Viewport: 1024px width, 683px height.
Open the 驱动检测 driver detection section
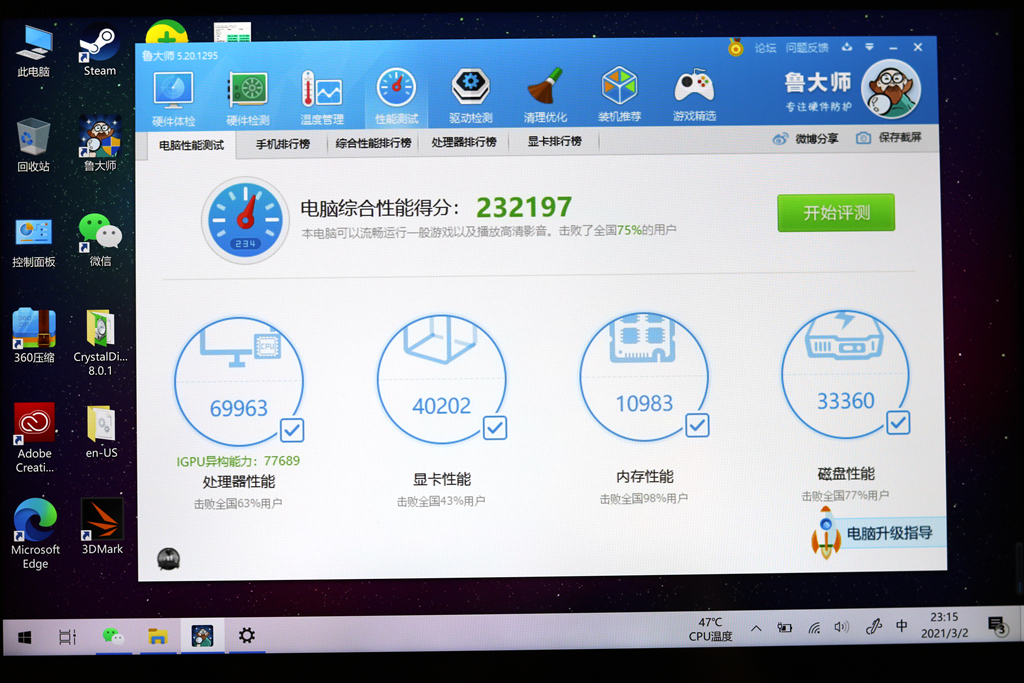tap(471, 96)
